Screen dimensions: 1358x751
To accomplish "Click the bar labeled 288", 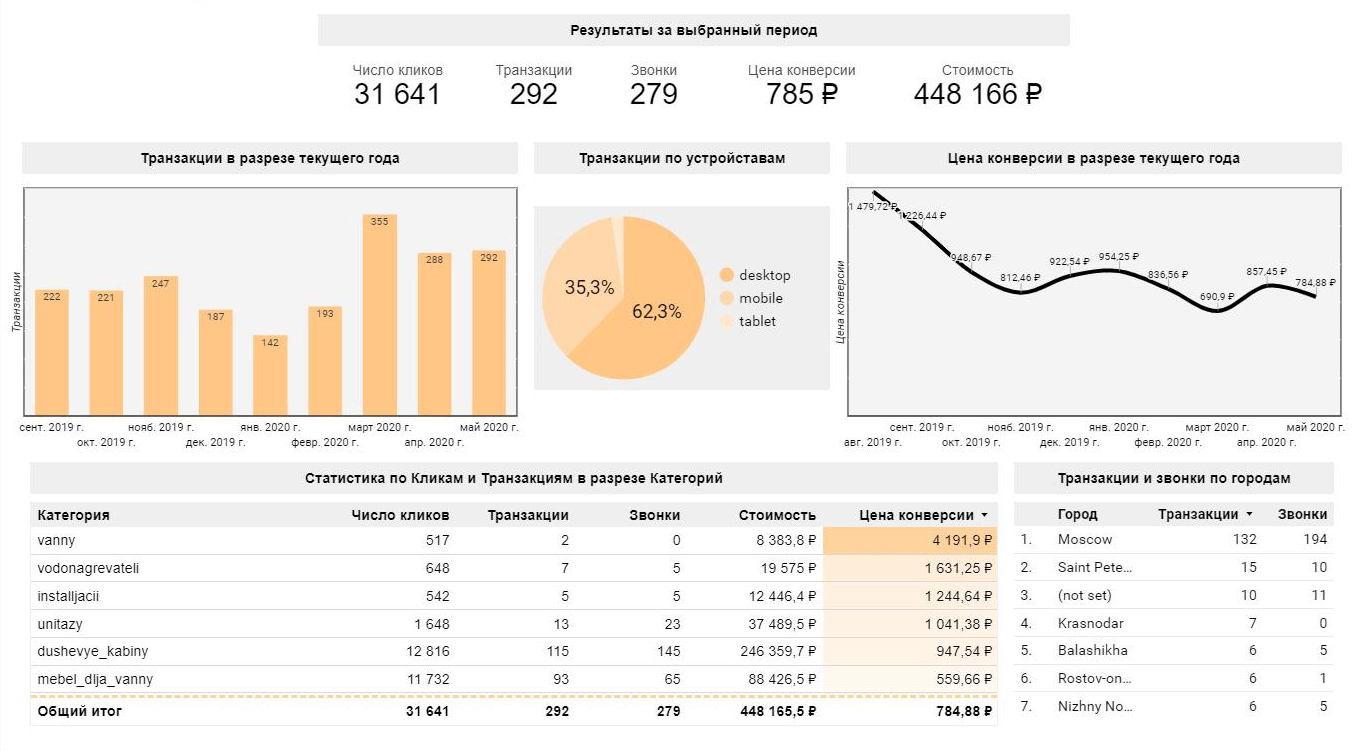I will 434,334.
